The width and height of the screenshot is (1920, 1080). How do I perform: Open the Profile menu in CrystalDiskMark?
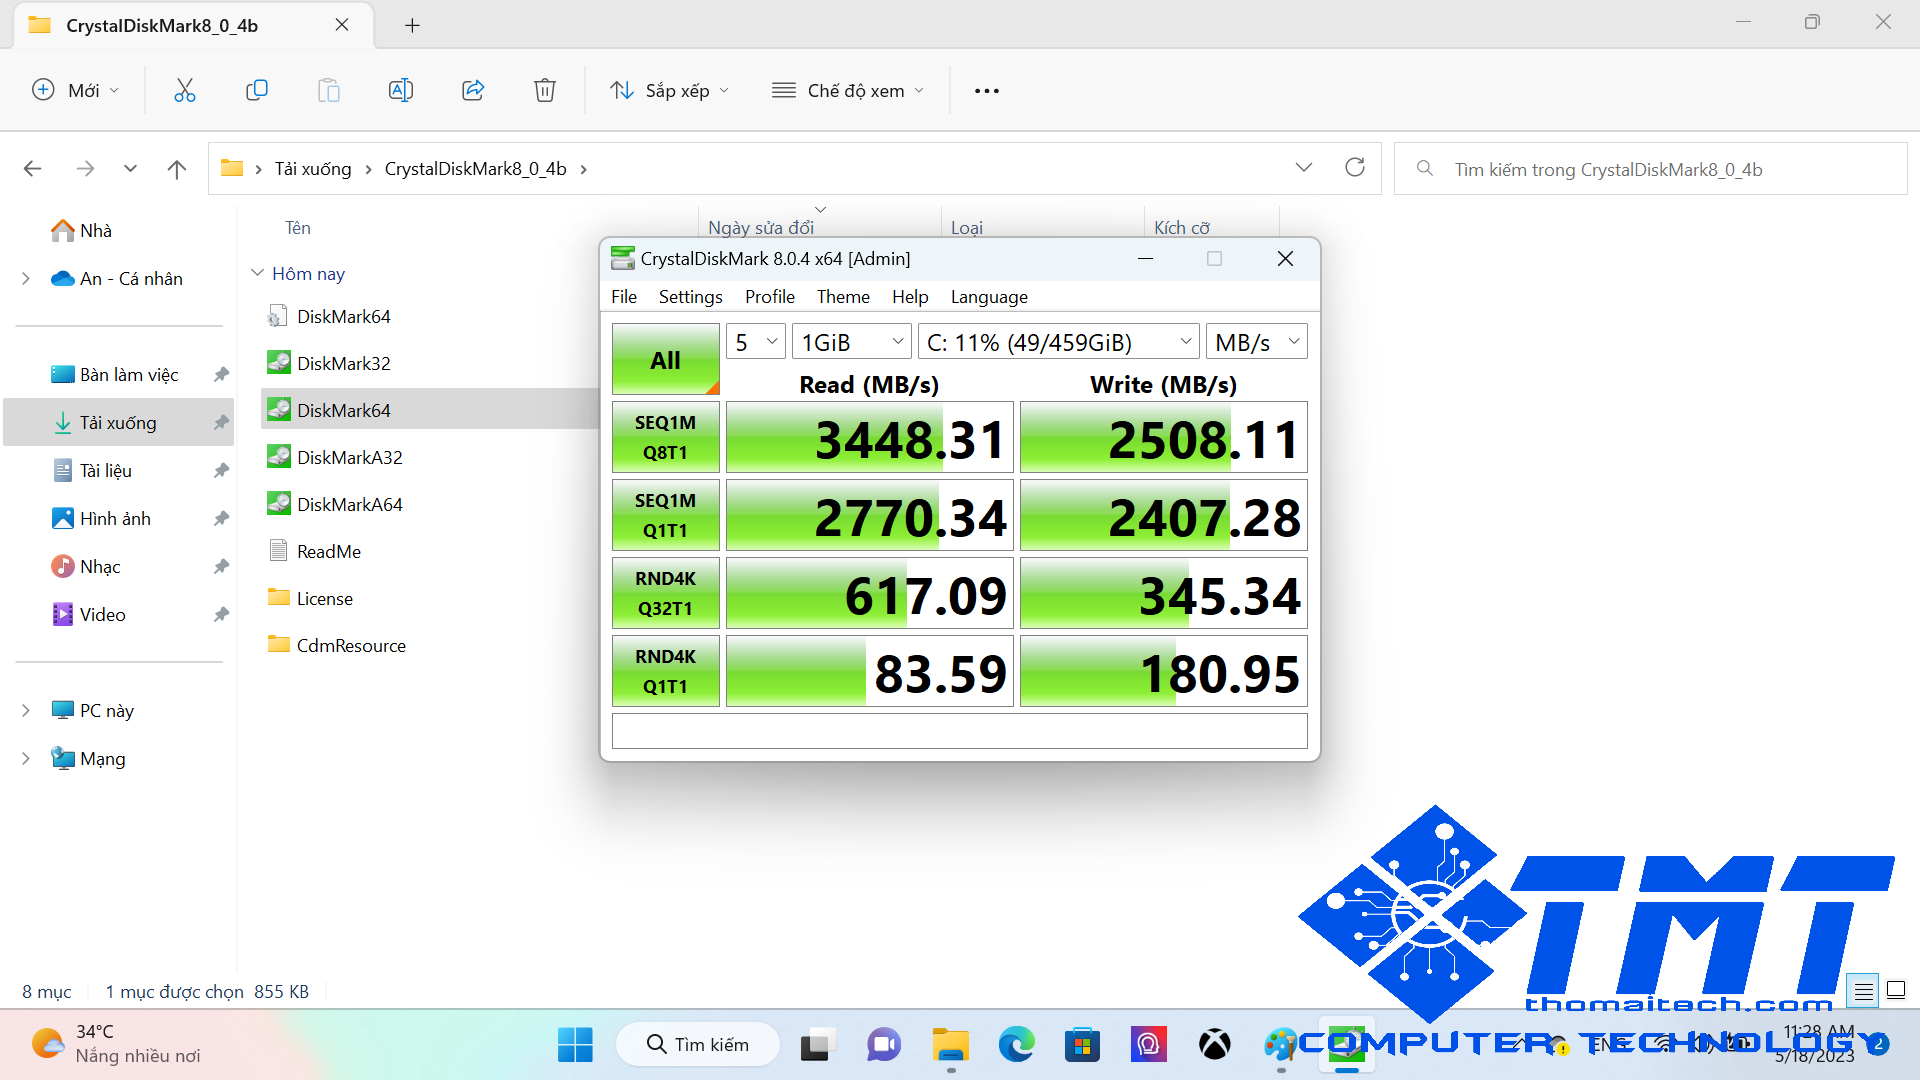coord(769,297)
